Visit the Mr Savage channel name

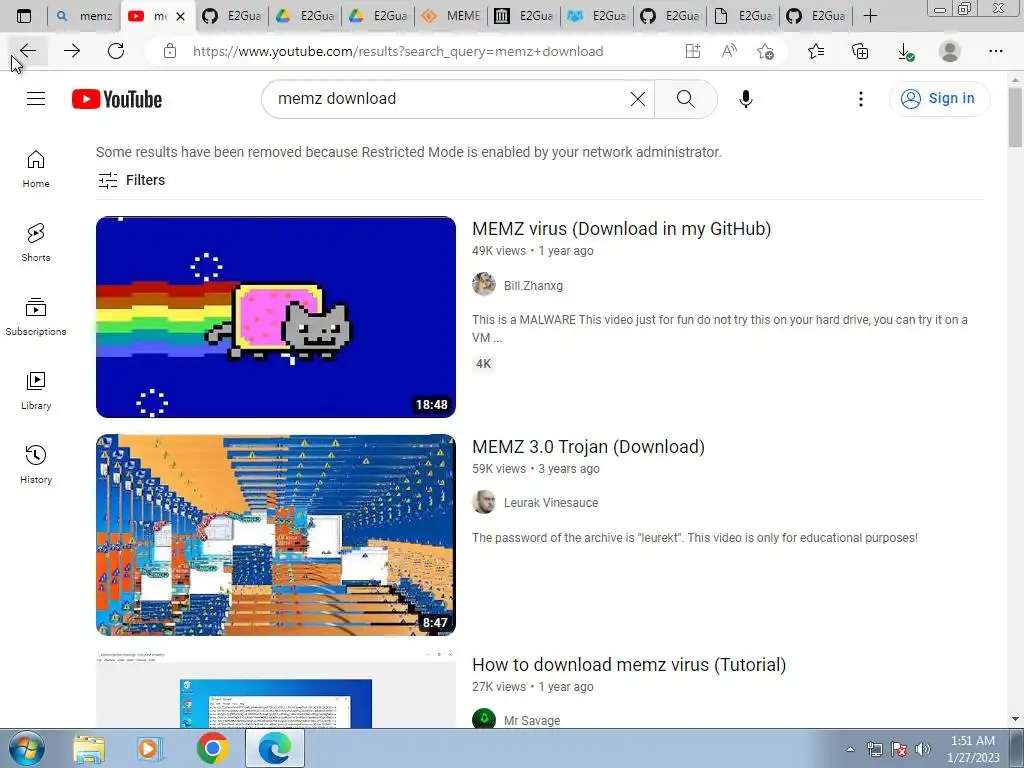click(x=532, y=720)
